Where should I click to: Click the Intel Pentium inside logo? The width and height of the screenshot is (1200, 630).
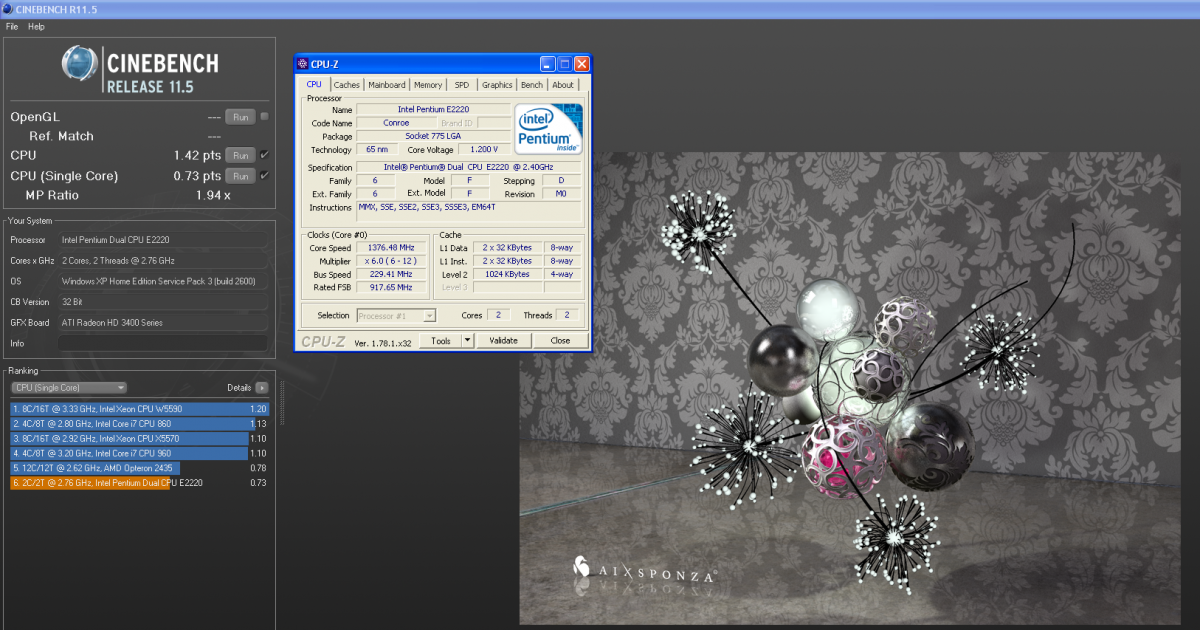click(x=548, y=128)
